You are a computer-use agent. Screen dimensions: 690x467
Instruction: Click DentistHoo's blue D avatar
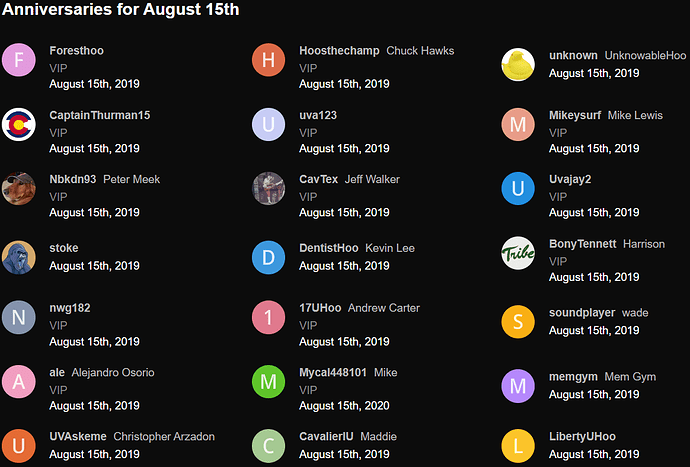tap(268, 257)
